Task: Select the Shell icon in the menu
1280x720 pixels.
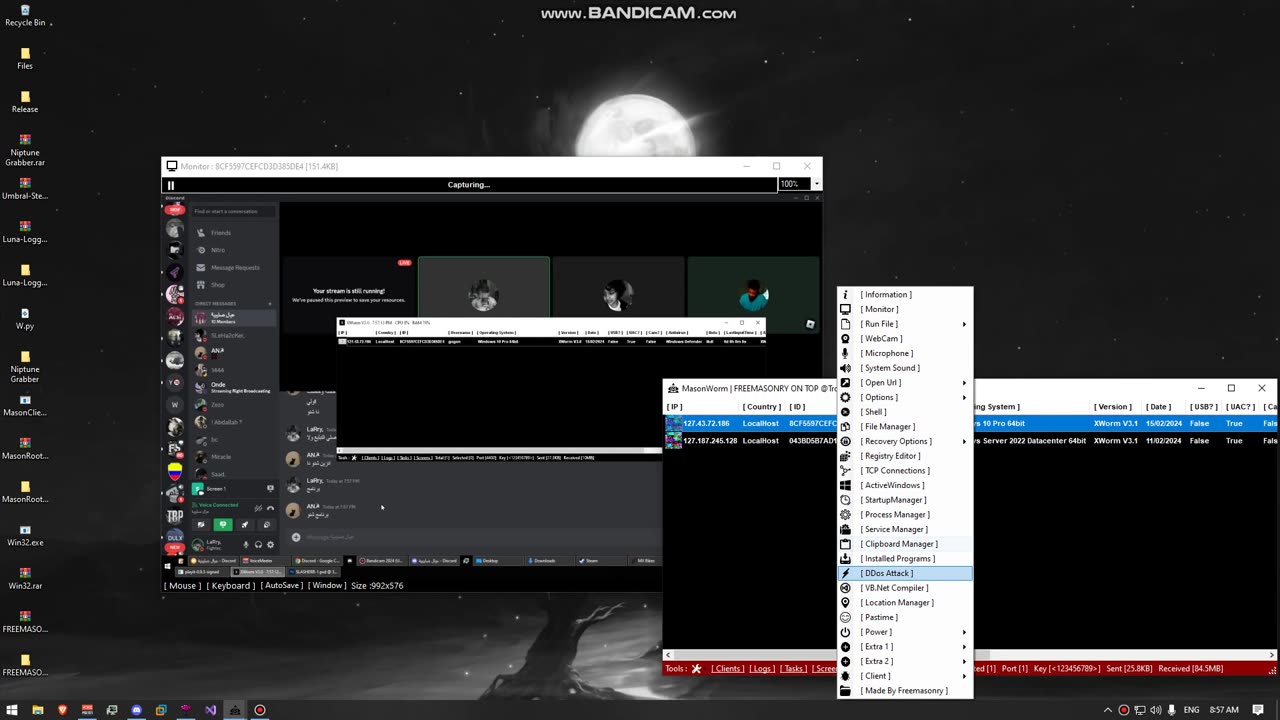Action: (x=845, y=412)
